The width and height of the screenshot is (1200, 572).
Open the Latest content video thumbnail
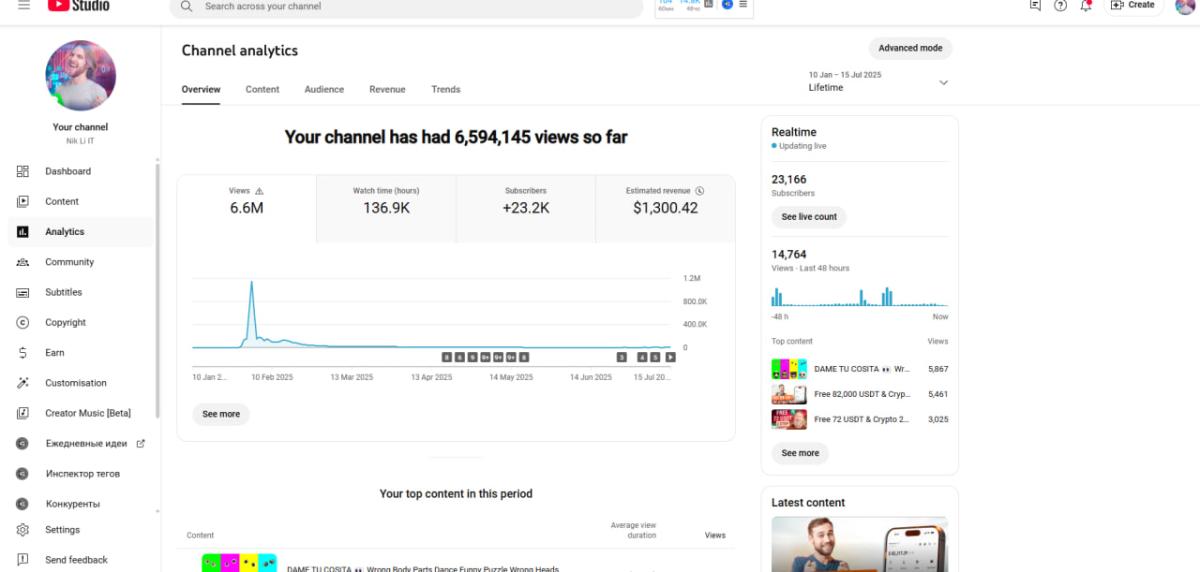(x=859, y=544)
